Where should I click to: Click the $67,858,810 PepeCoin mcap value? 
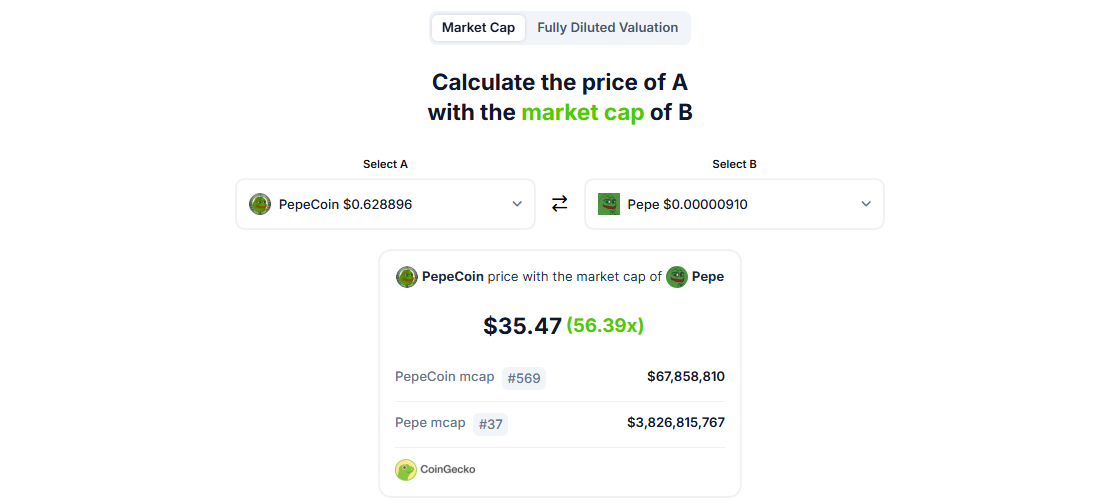click(686, 377)
